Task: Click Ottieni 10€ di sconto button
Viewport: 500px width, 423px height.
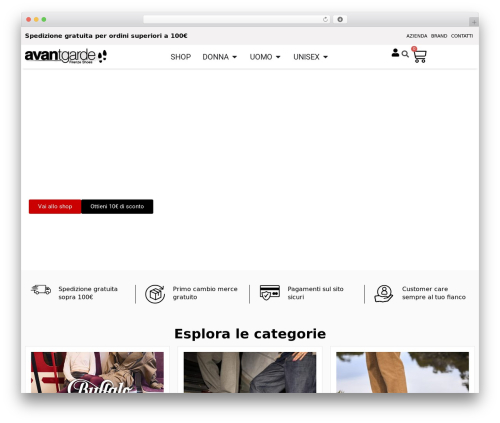Action: [x=117, y=207]
